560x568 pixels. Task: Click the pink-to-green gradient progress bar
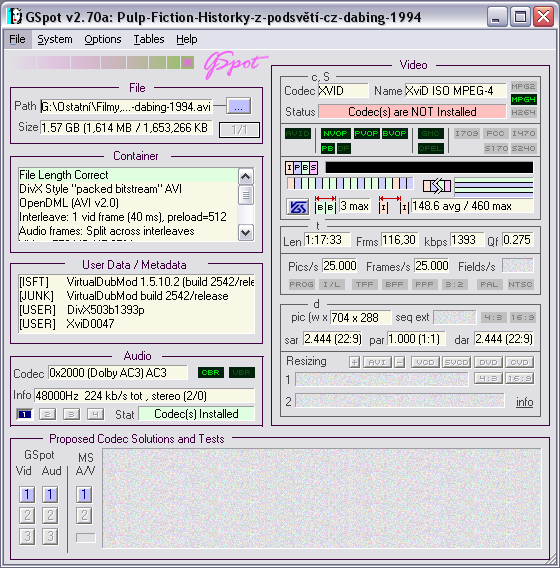pyautogui.click(x=103, y=63)
